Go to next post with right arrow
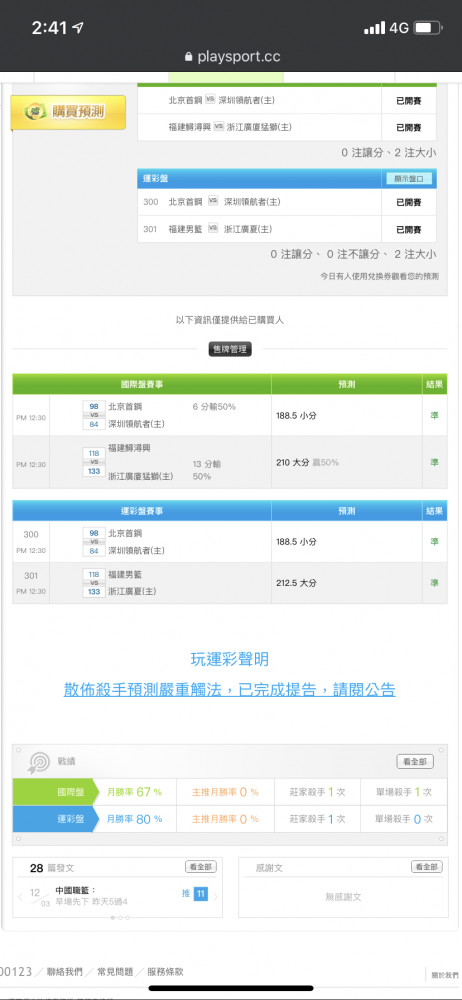462x1000 pixels. tap(215, 897)
